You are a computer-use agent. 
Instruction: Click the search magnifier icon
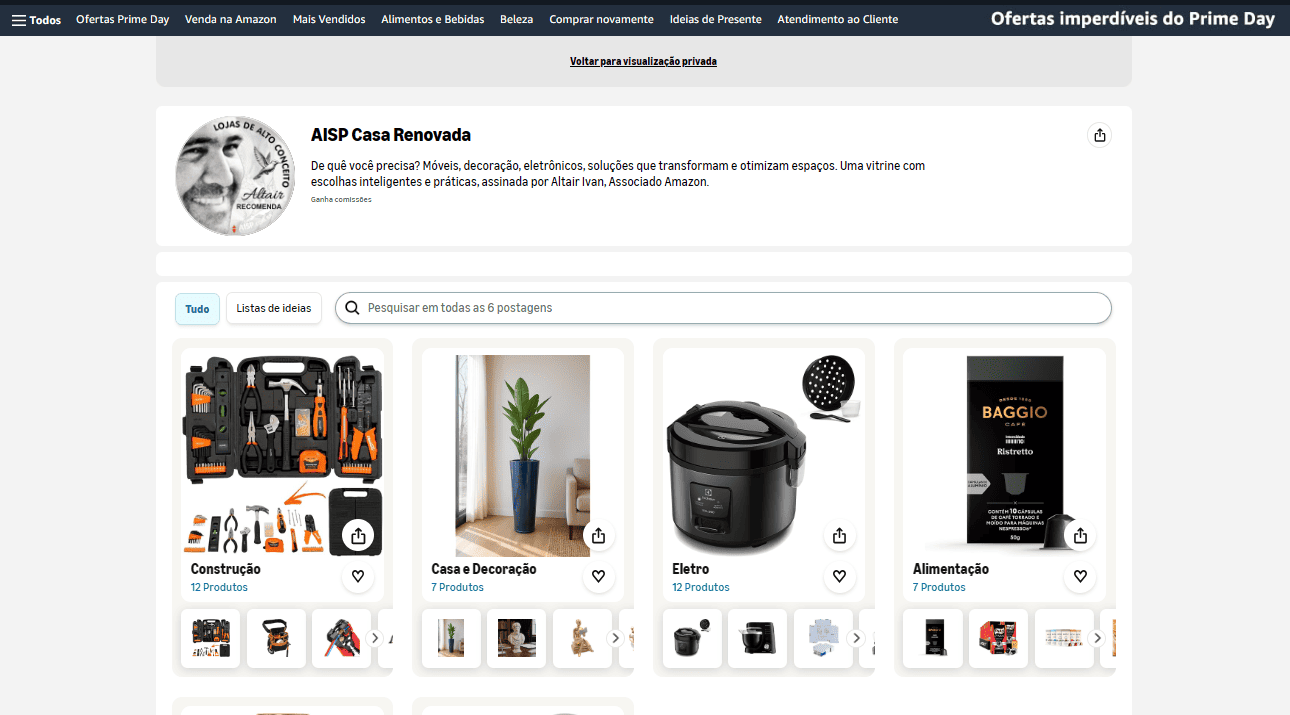(352, 308)
